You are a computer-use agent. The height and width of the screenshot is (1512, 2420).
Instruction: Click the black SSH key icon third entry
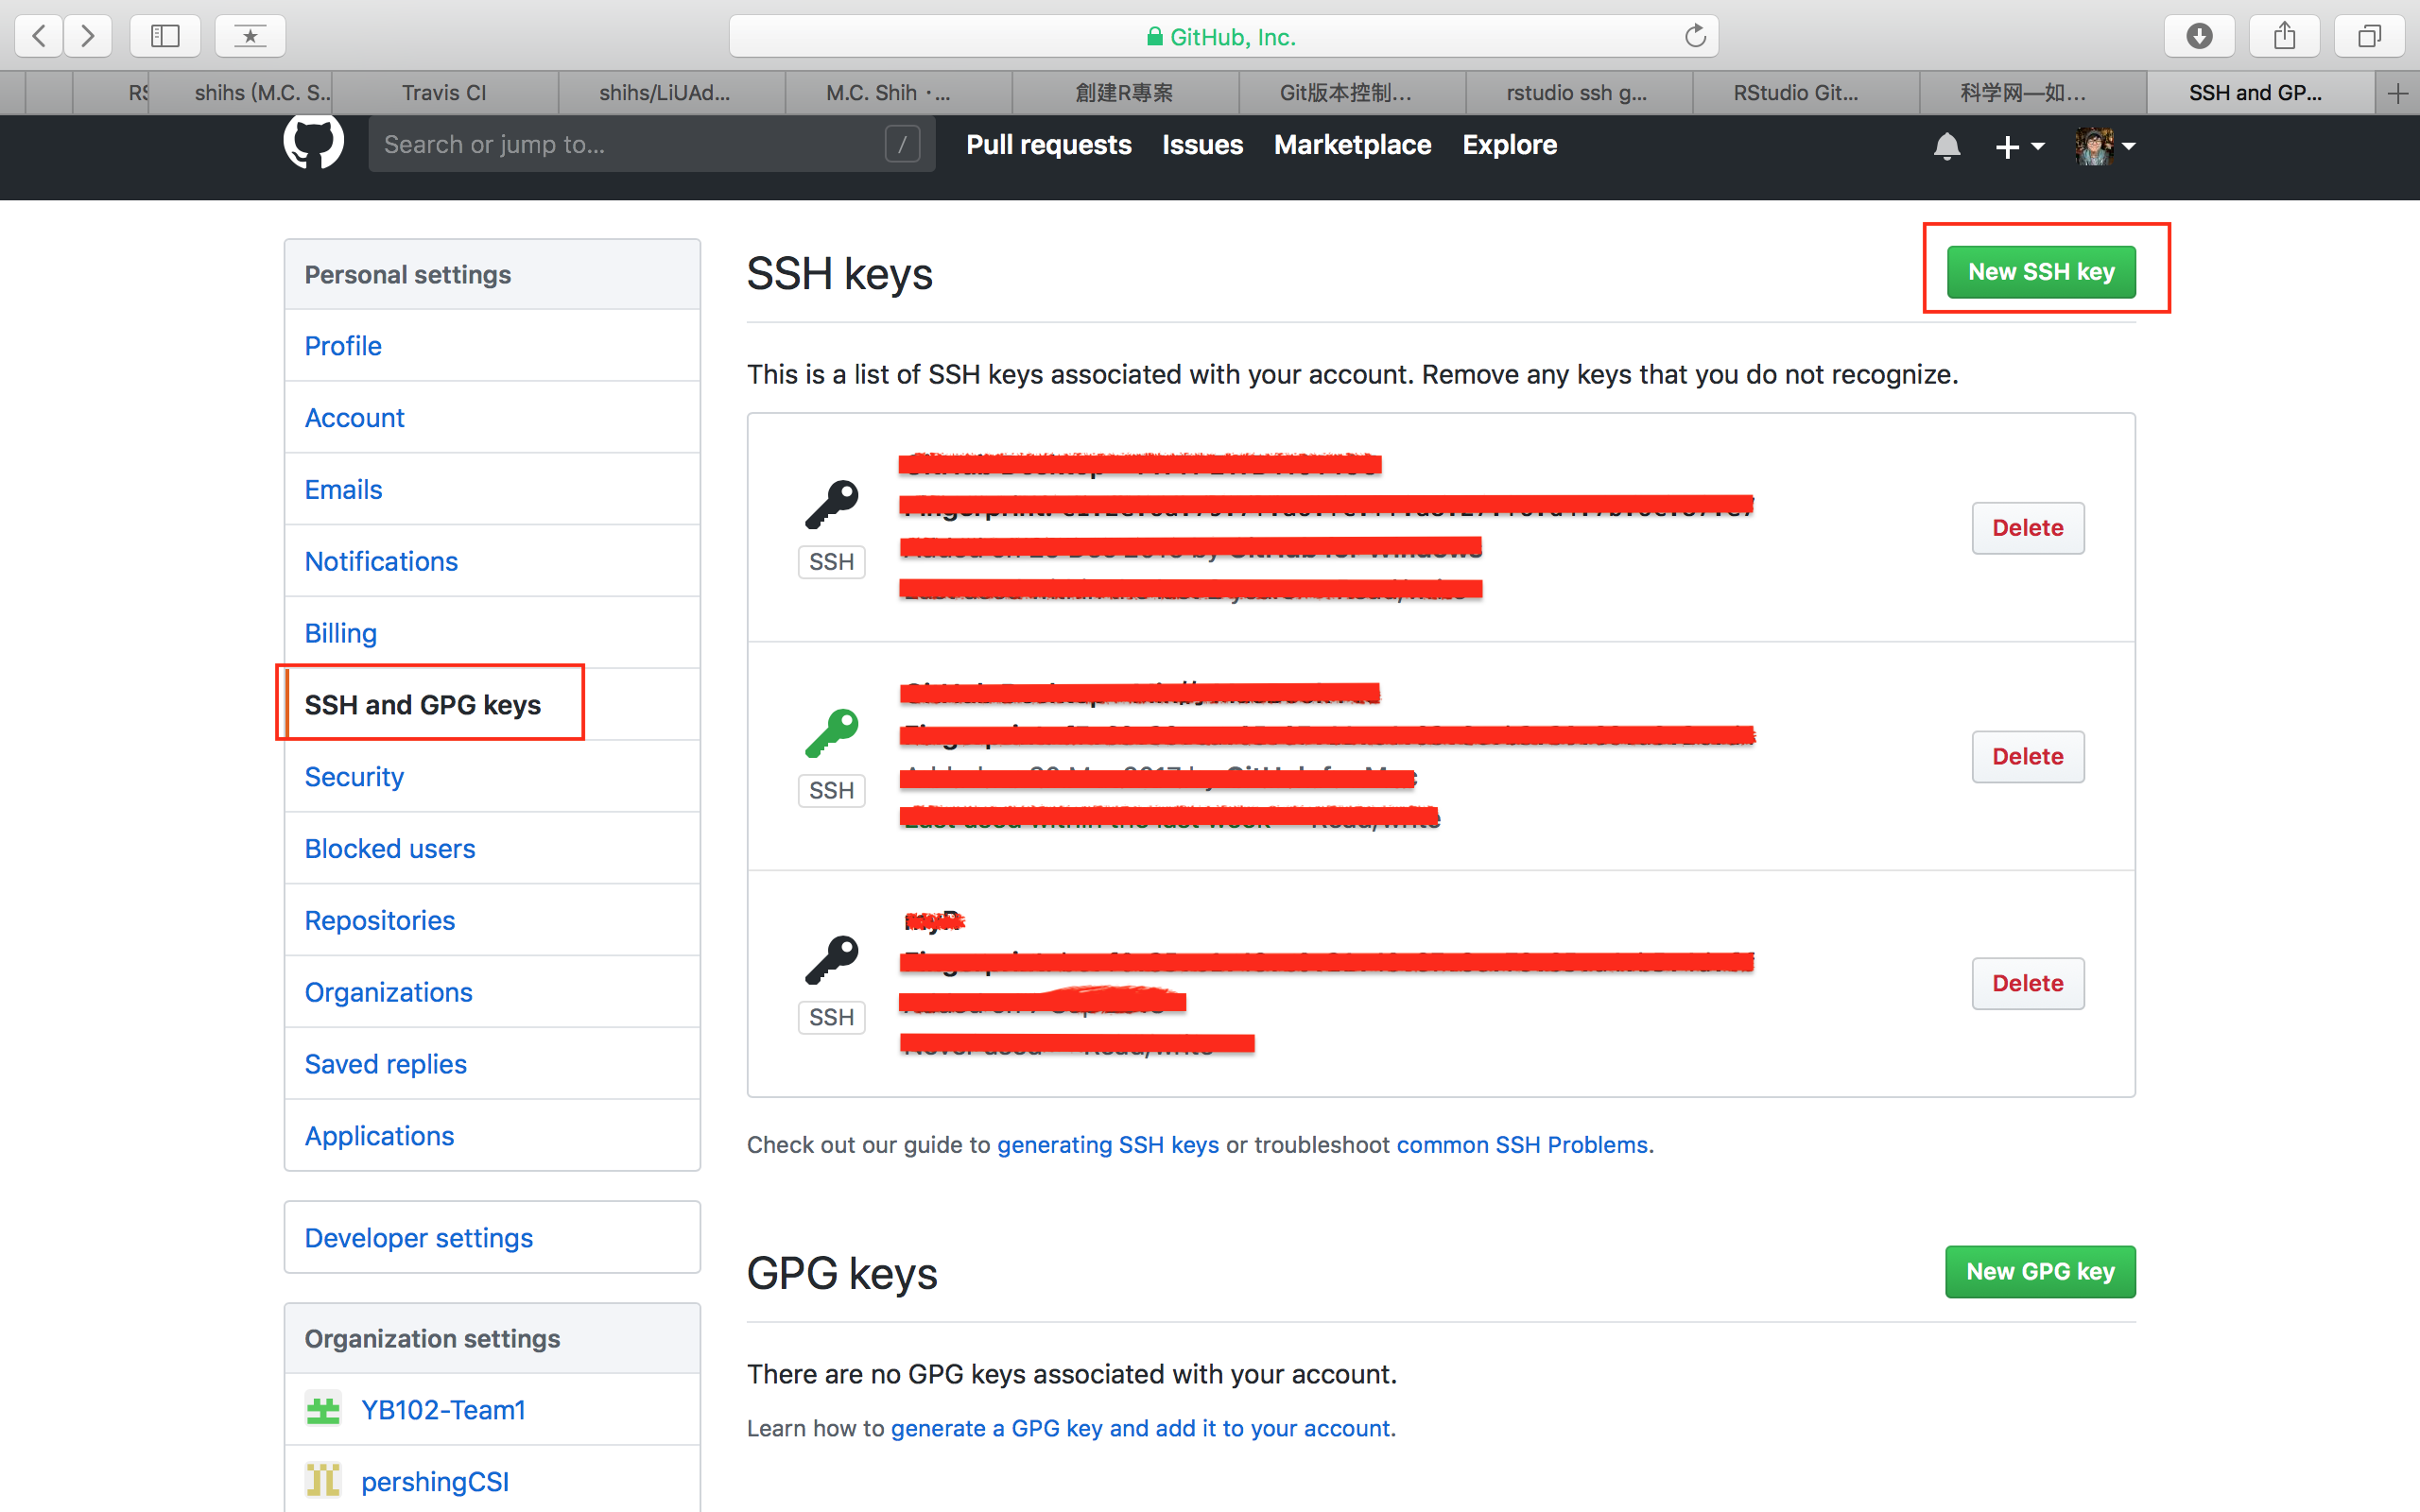click(833, 956)
